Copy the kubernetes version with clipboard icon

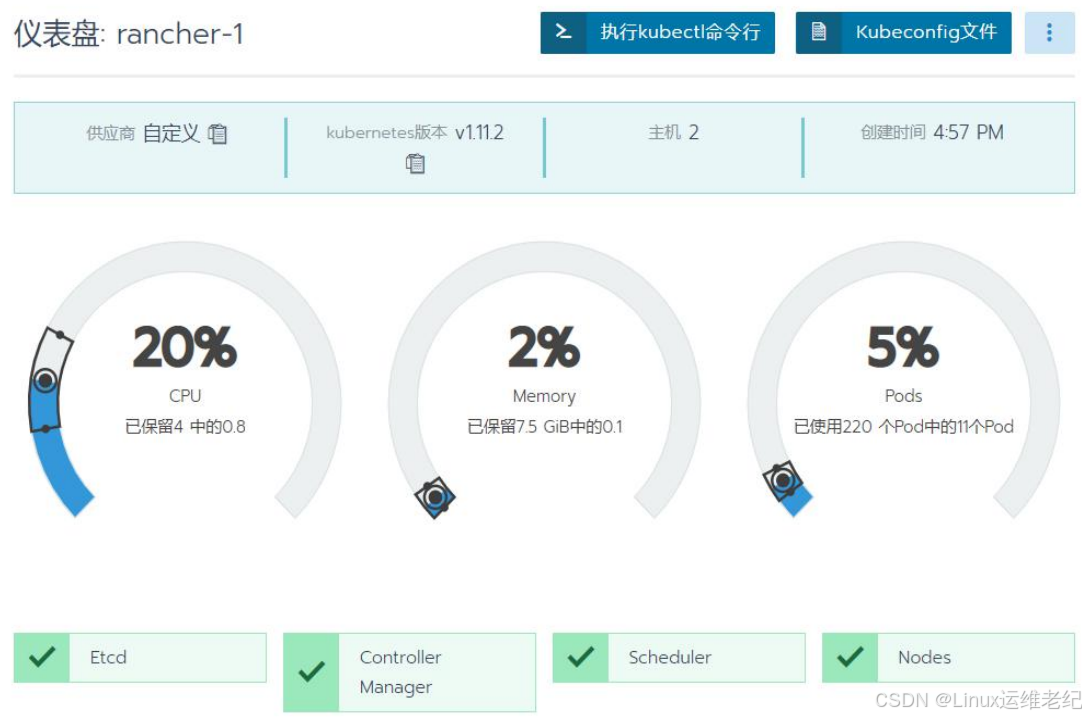coord(415,163)
